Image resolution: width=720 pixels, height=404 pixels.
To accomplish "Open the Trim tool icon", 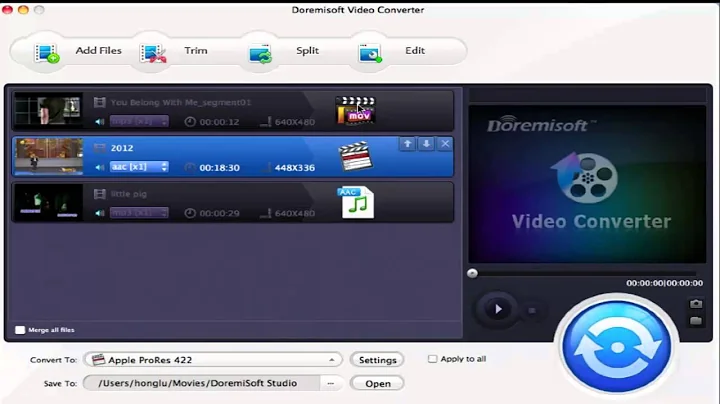I will pyautogui.click(x=153, y=53).
